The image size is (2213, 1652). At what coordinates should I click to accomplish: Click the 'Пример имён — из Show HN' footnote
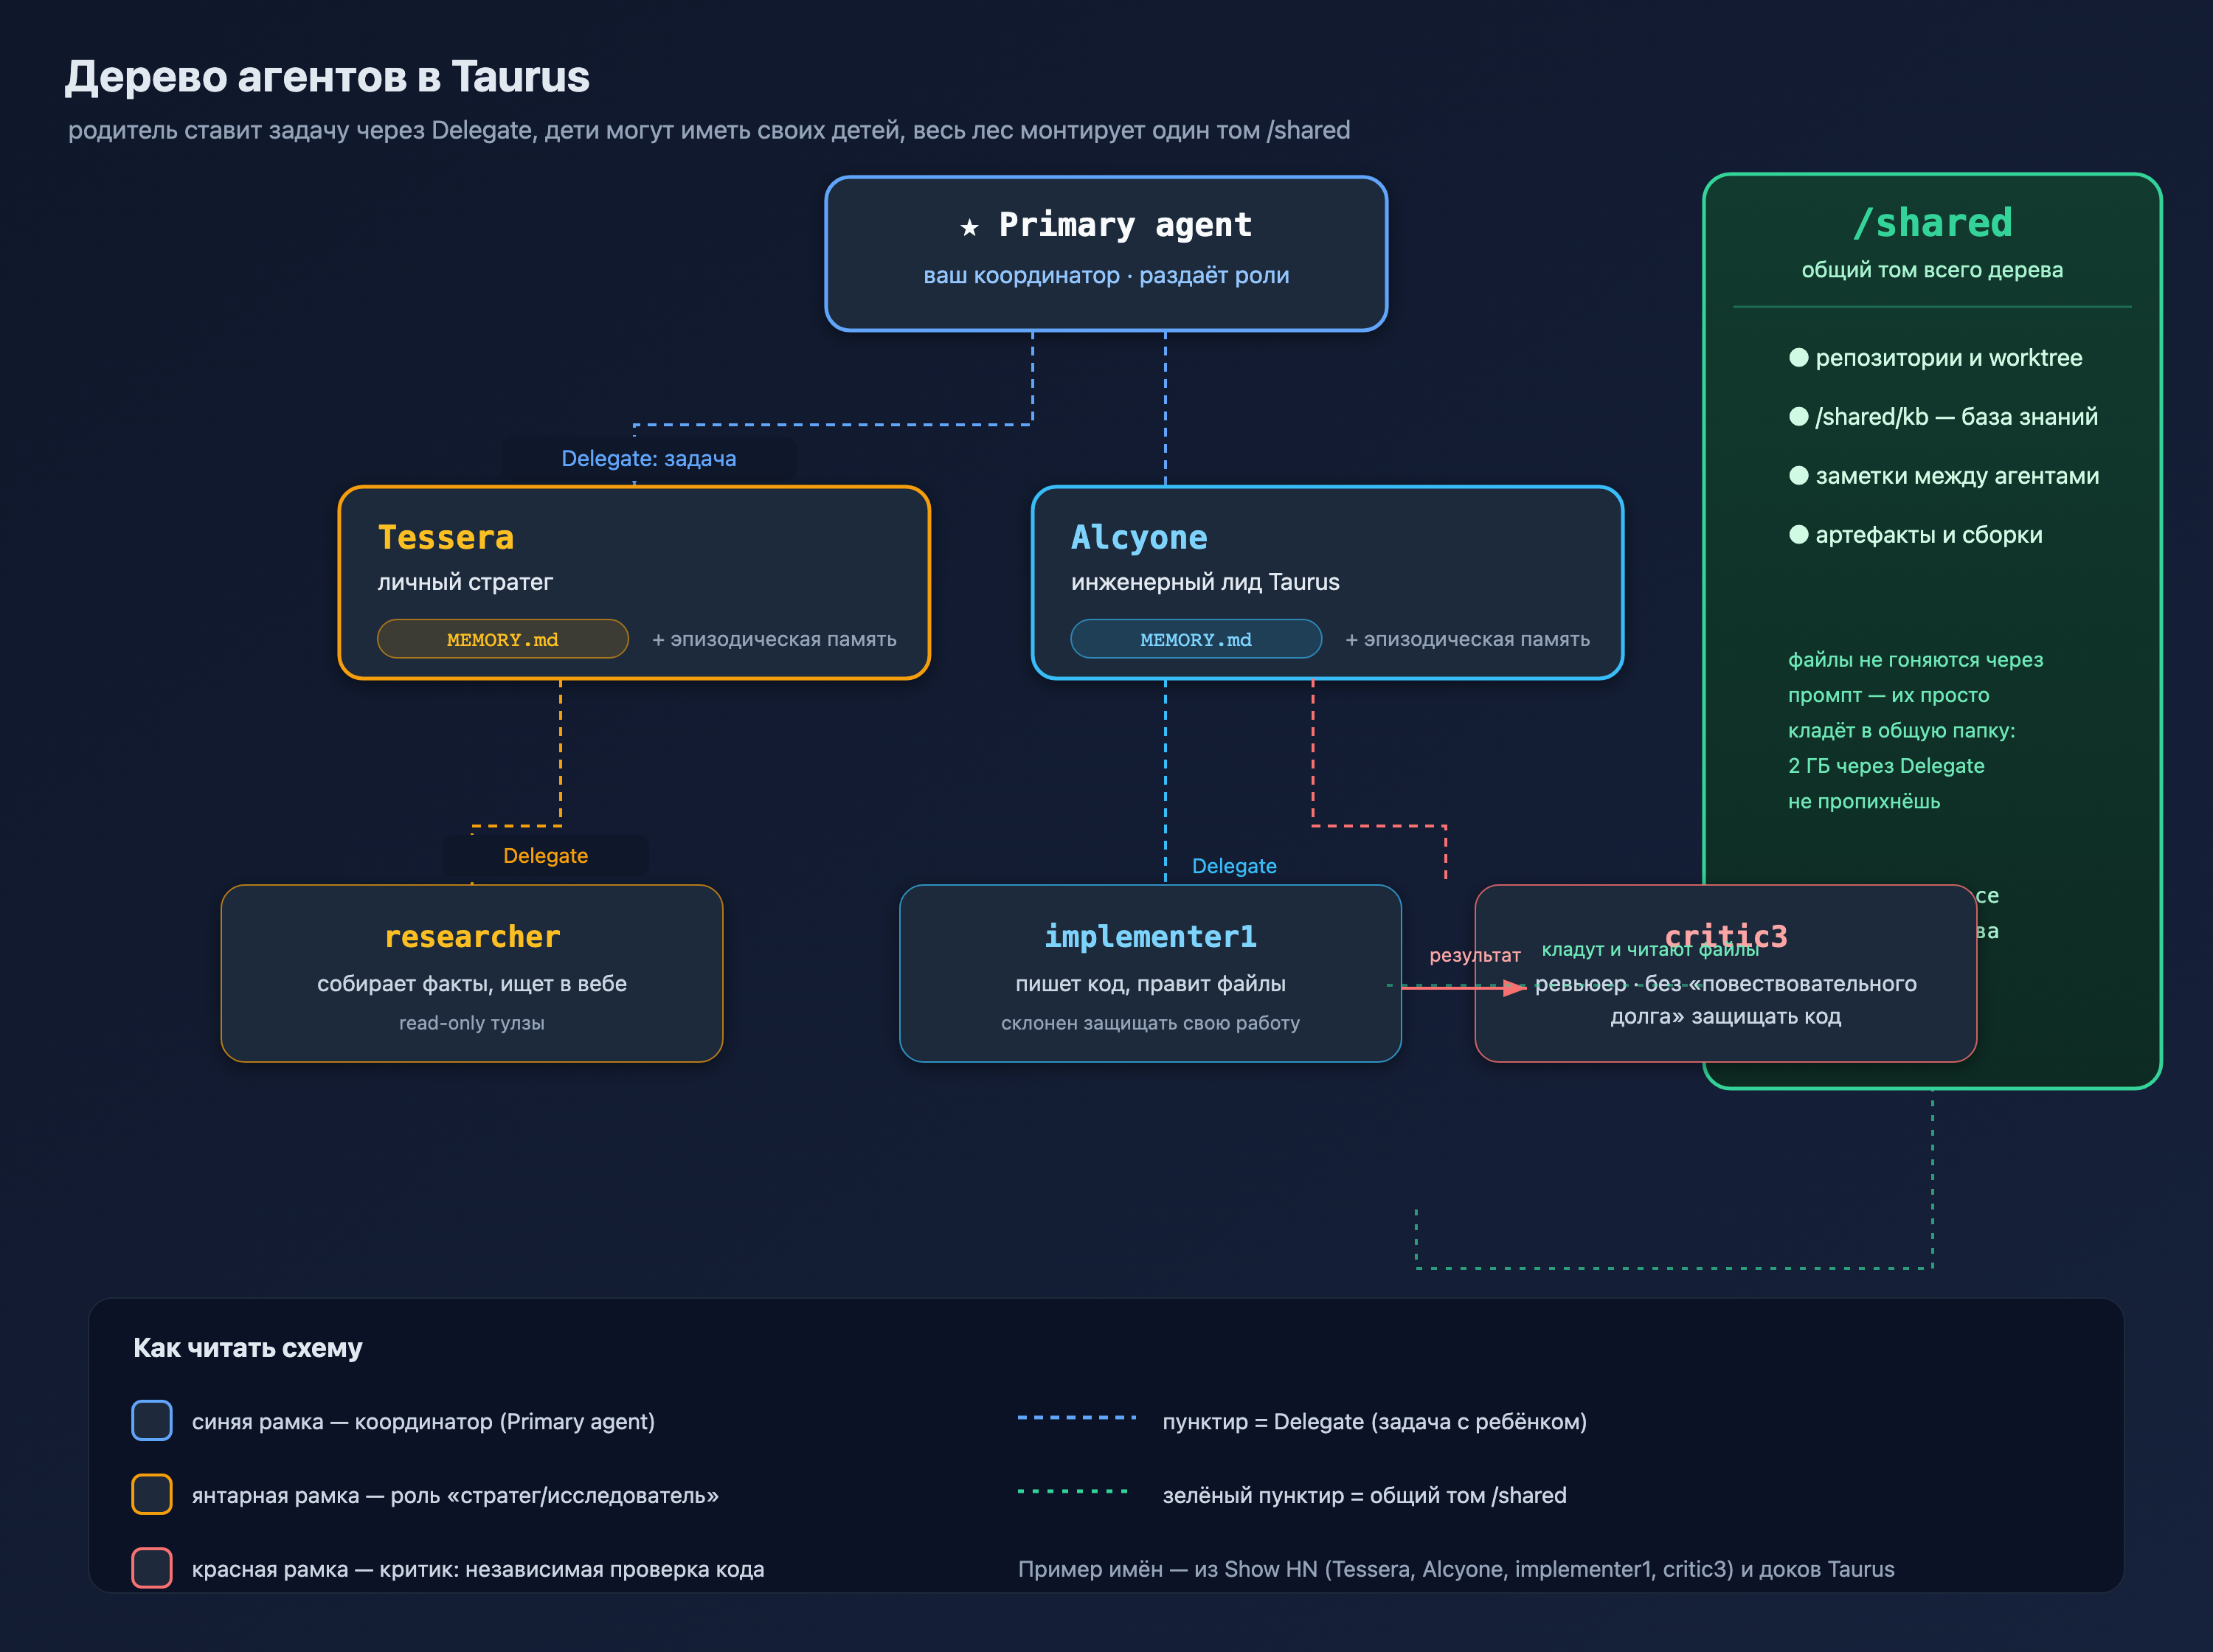pos(1456,1570)
